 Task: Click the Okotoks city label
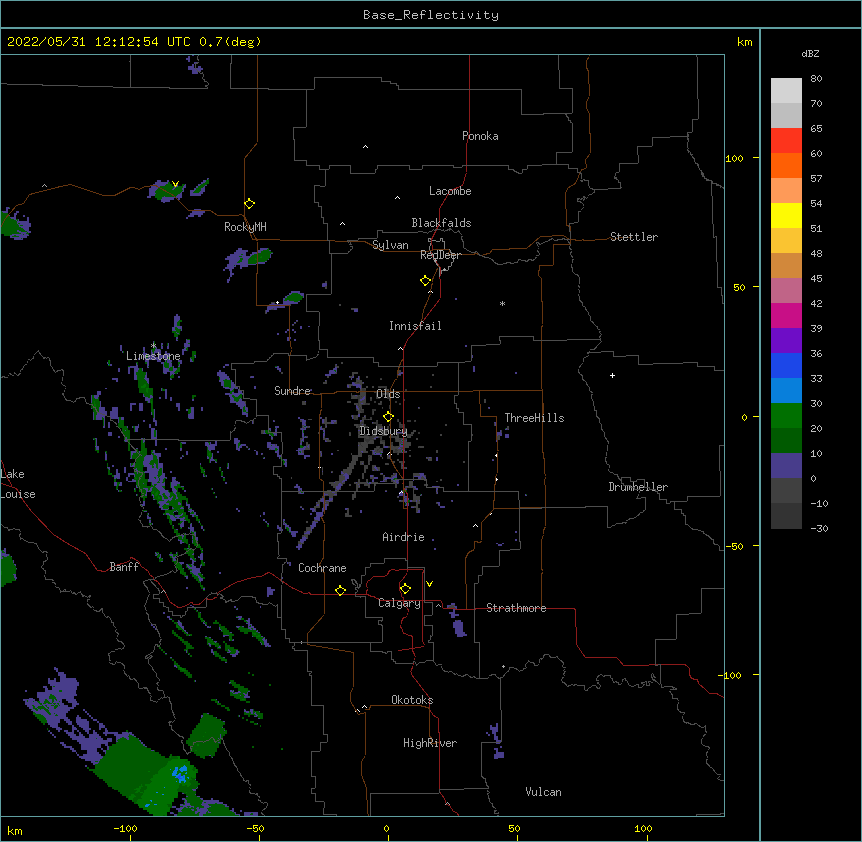412,700
